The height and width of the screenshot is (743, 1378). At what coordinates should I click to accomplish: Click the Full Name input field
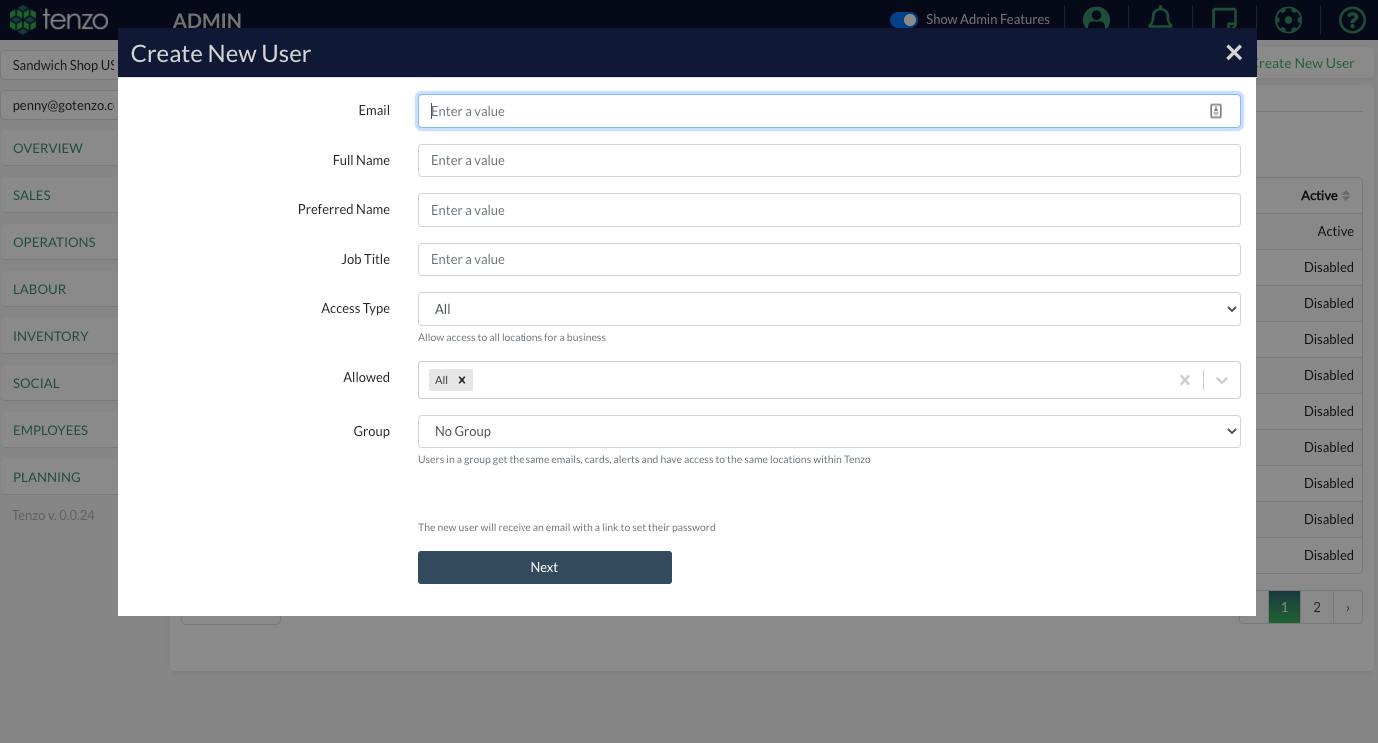829,160
